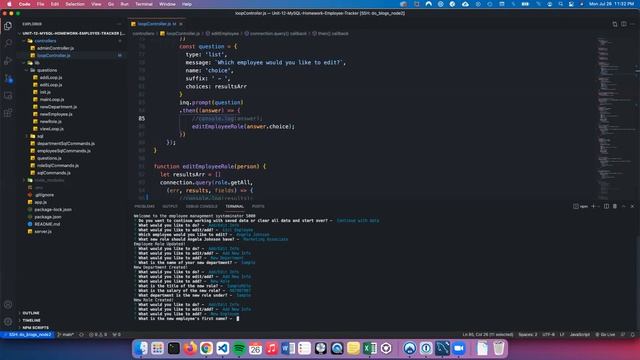Viewport: 640px width, 360px height.
Task: Switch to the PROBLEMS panel tab
Action: pyautogui.click(x=144, y=207)
